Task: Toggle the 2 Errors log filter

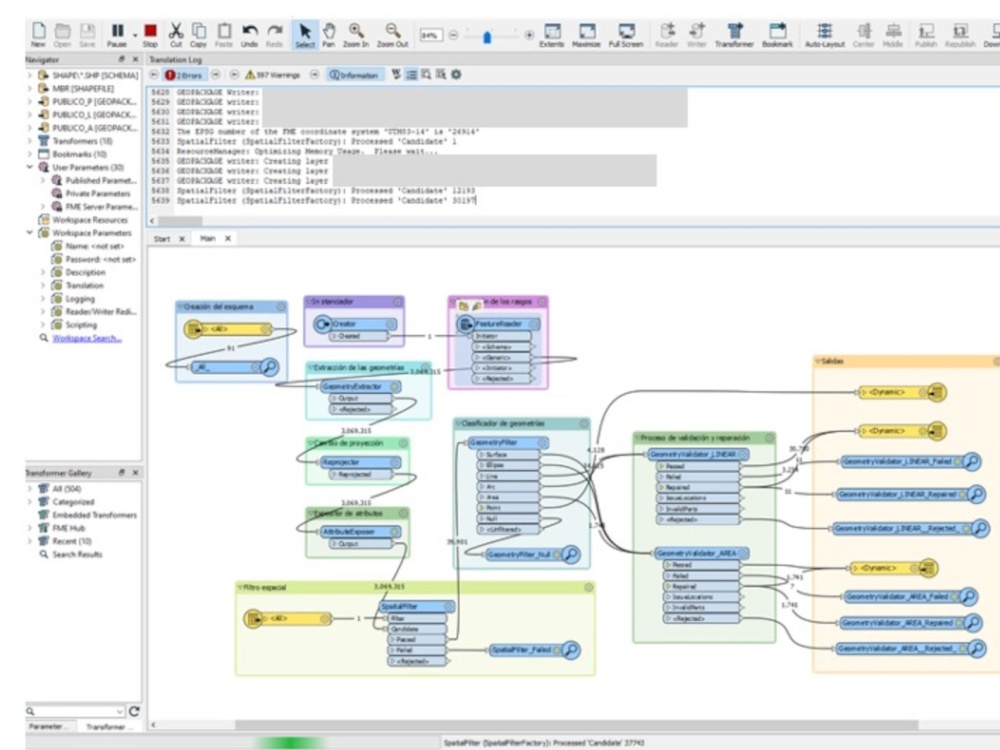Action: pyautogui.click(x=184, y=75)
